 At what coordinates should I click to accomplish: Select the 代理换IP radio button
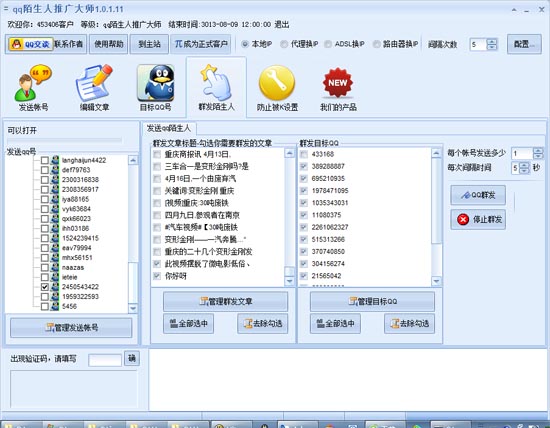point(284,44)
